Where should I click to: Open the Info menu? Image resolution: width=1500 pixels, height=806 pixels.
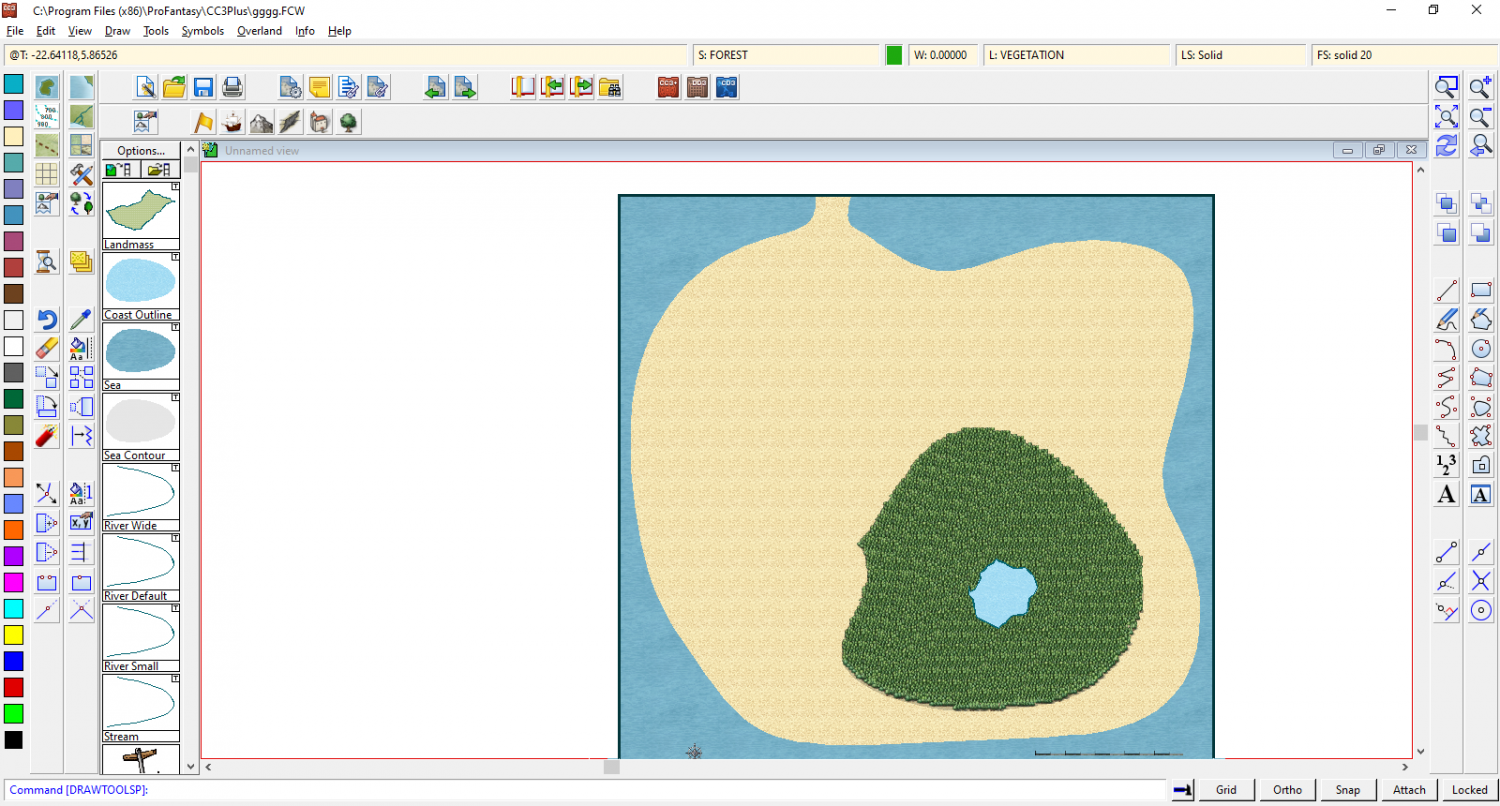tap(305, 31)
